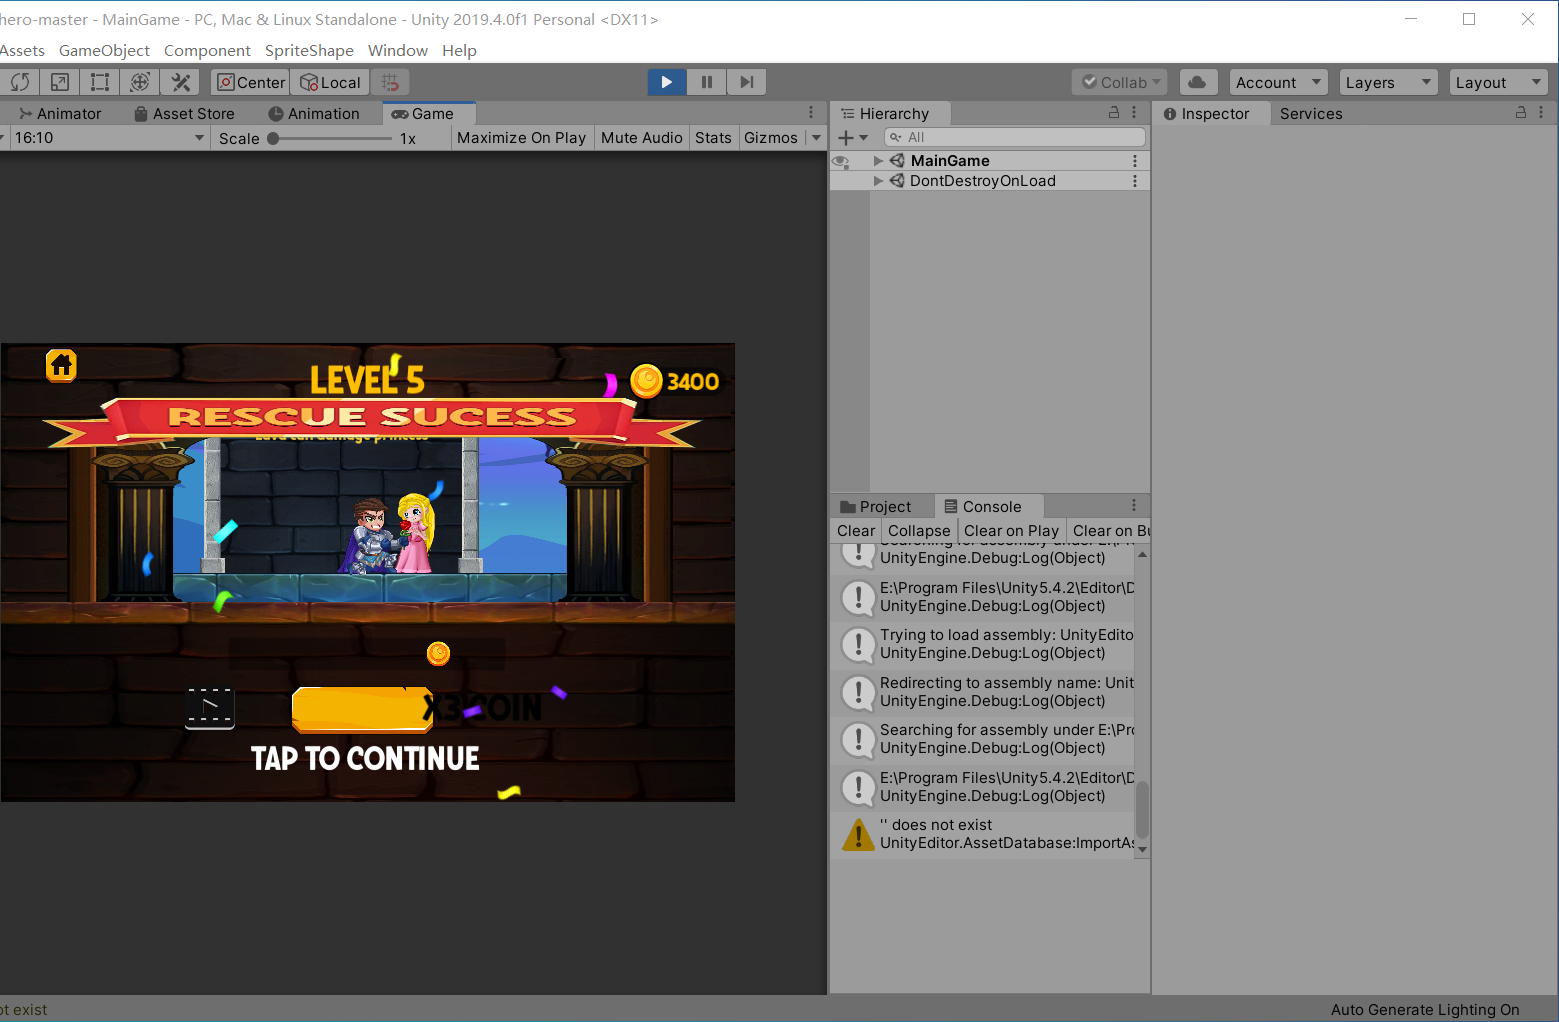The height and width of the screenshot is (1022, 1559).
Task: Select the Rect Transform tool
Action: [100, 82]
